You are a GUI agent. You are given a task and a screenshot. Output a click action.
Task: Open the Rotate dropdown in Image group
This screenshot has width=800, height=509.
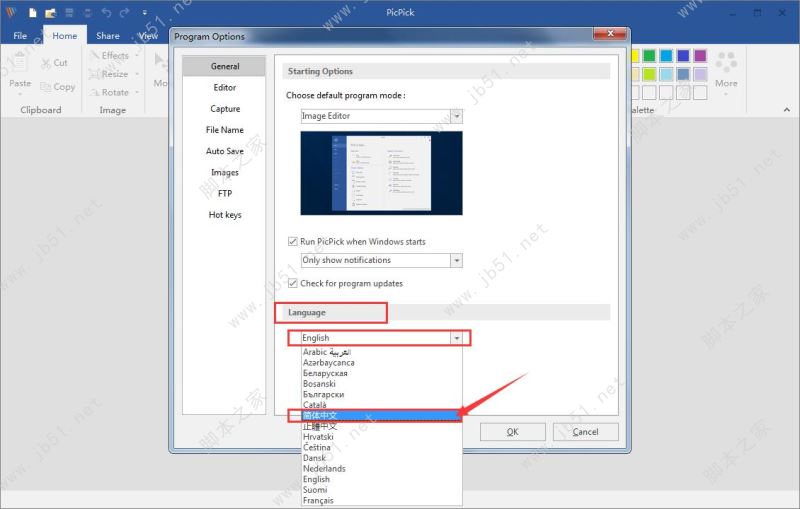114,92
